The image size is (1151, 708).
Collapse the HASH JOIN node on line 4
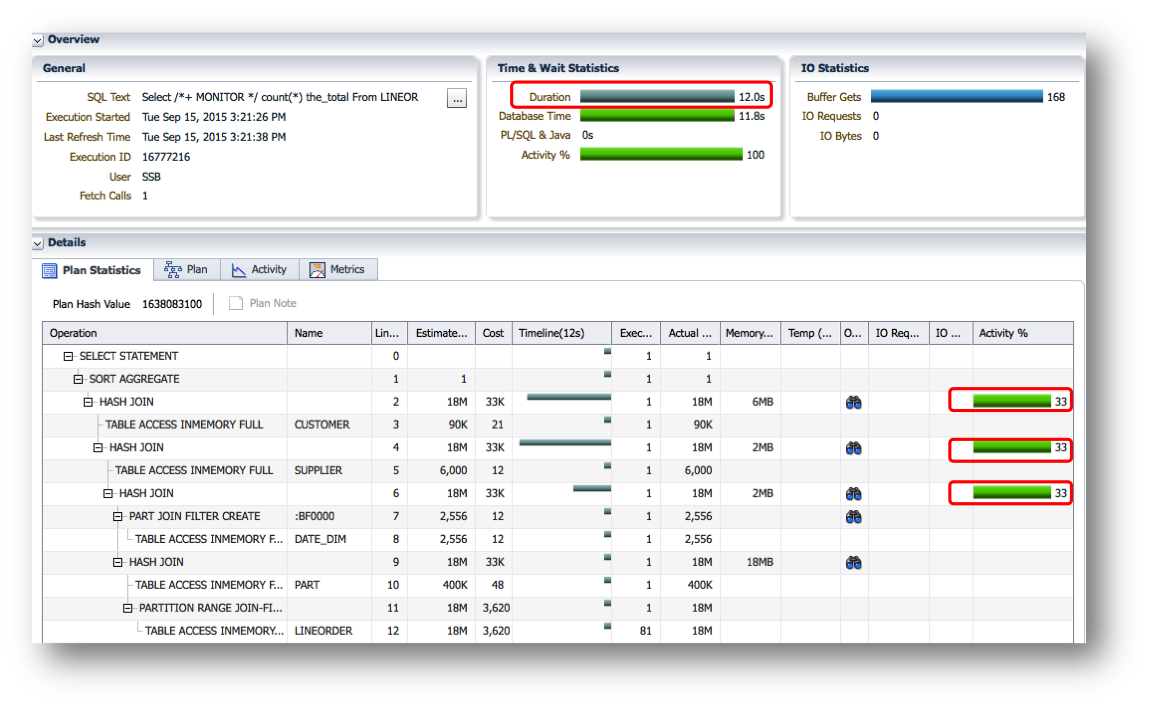pos(98,448)
